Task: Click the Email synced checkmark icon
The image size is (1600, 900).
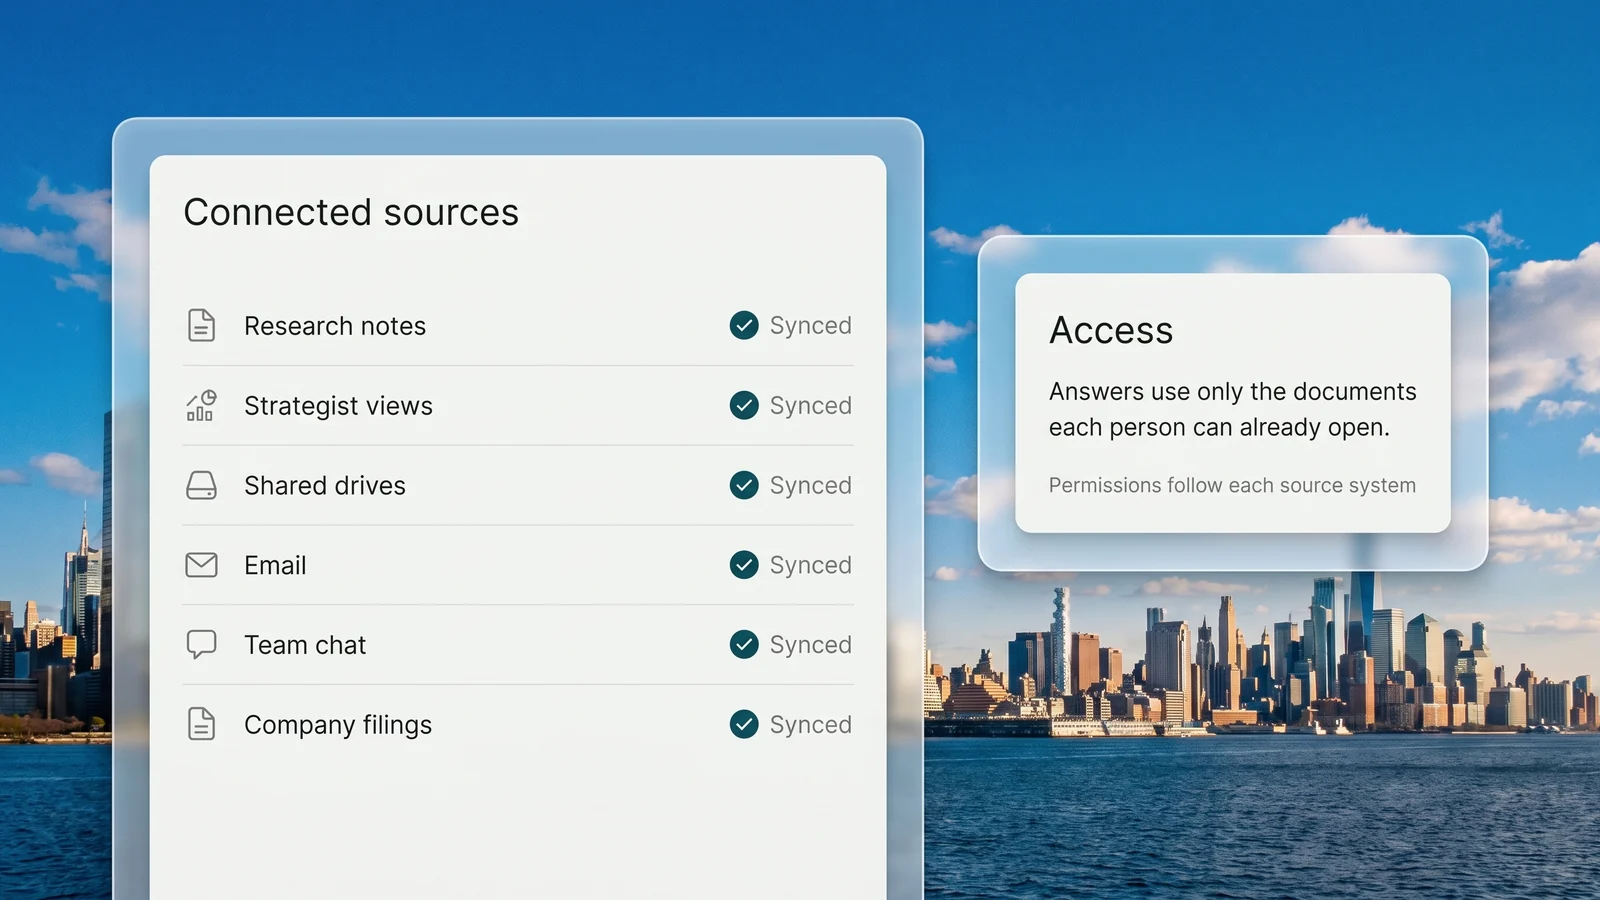Action: click(x=744, y=565)
